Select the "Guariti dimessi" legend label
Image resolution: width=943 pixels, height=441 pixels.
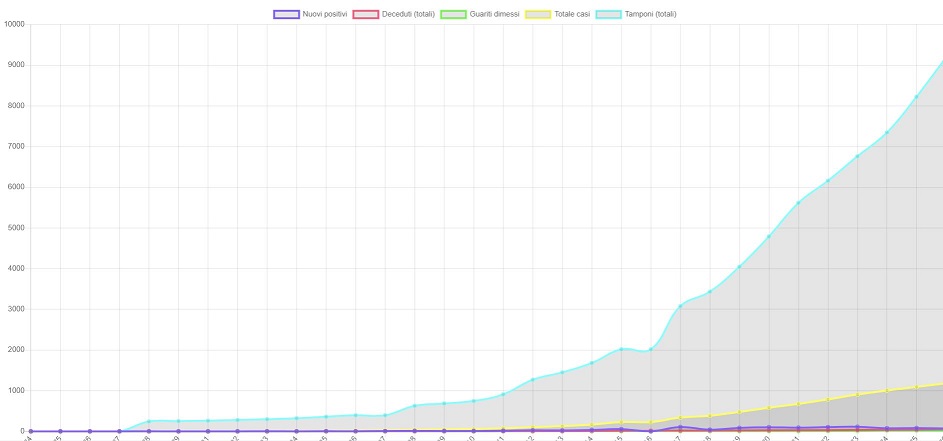[494, 15]
